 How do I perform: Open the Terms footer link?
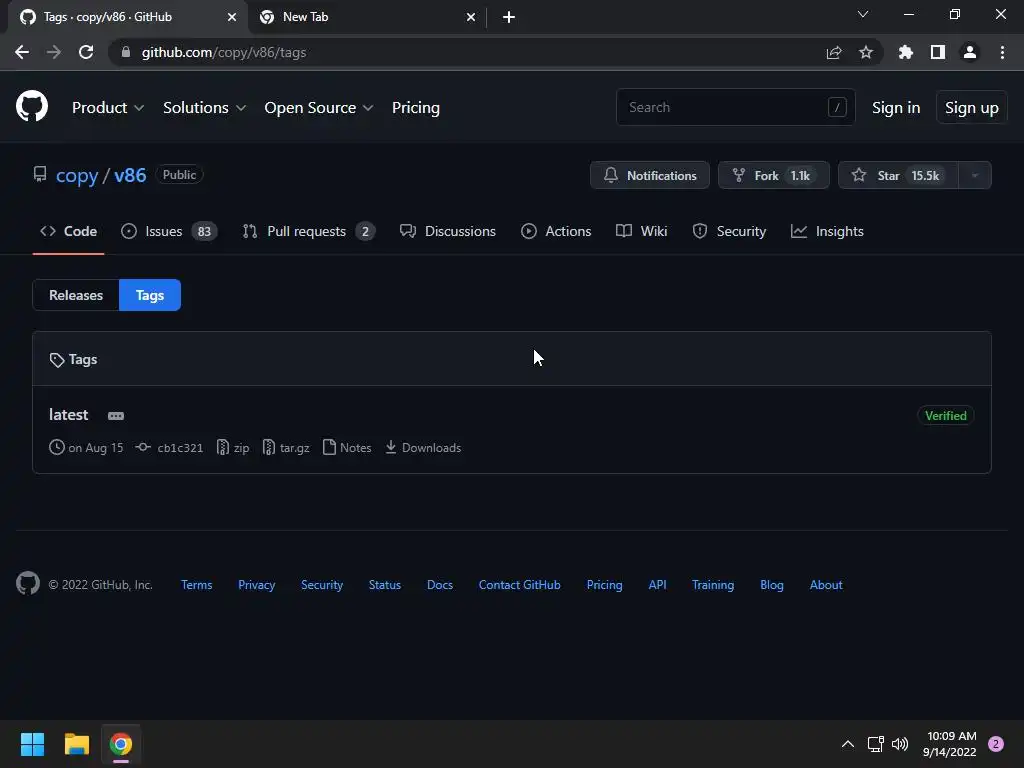pyautogui.click(x=197, y=585)
